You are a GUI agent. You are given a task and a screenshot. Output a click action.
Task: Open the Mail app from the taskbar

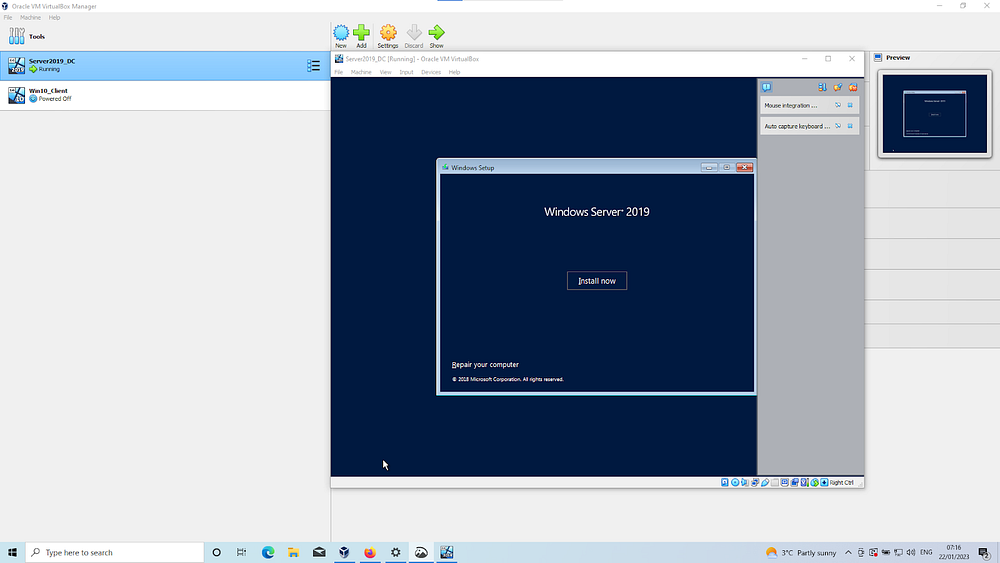(x=319, y=552)
